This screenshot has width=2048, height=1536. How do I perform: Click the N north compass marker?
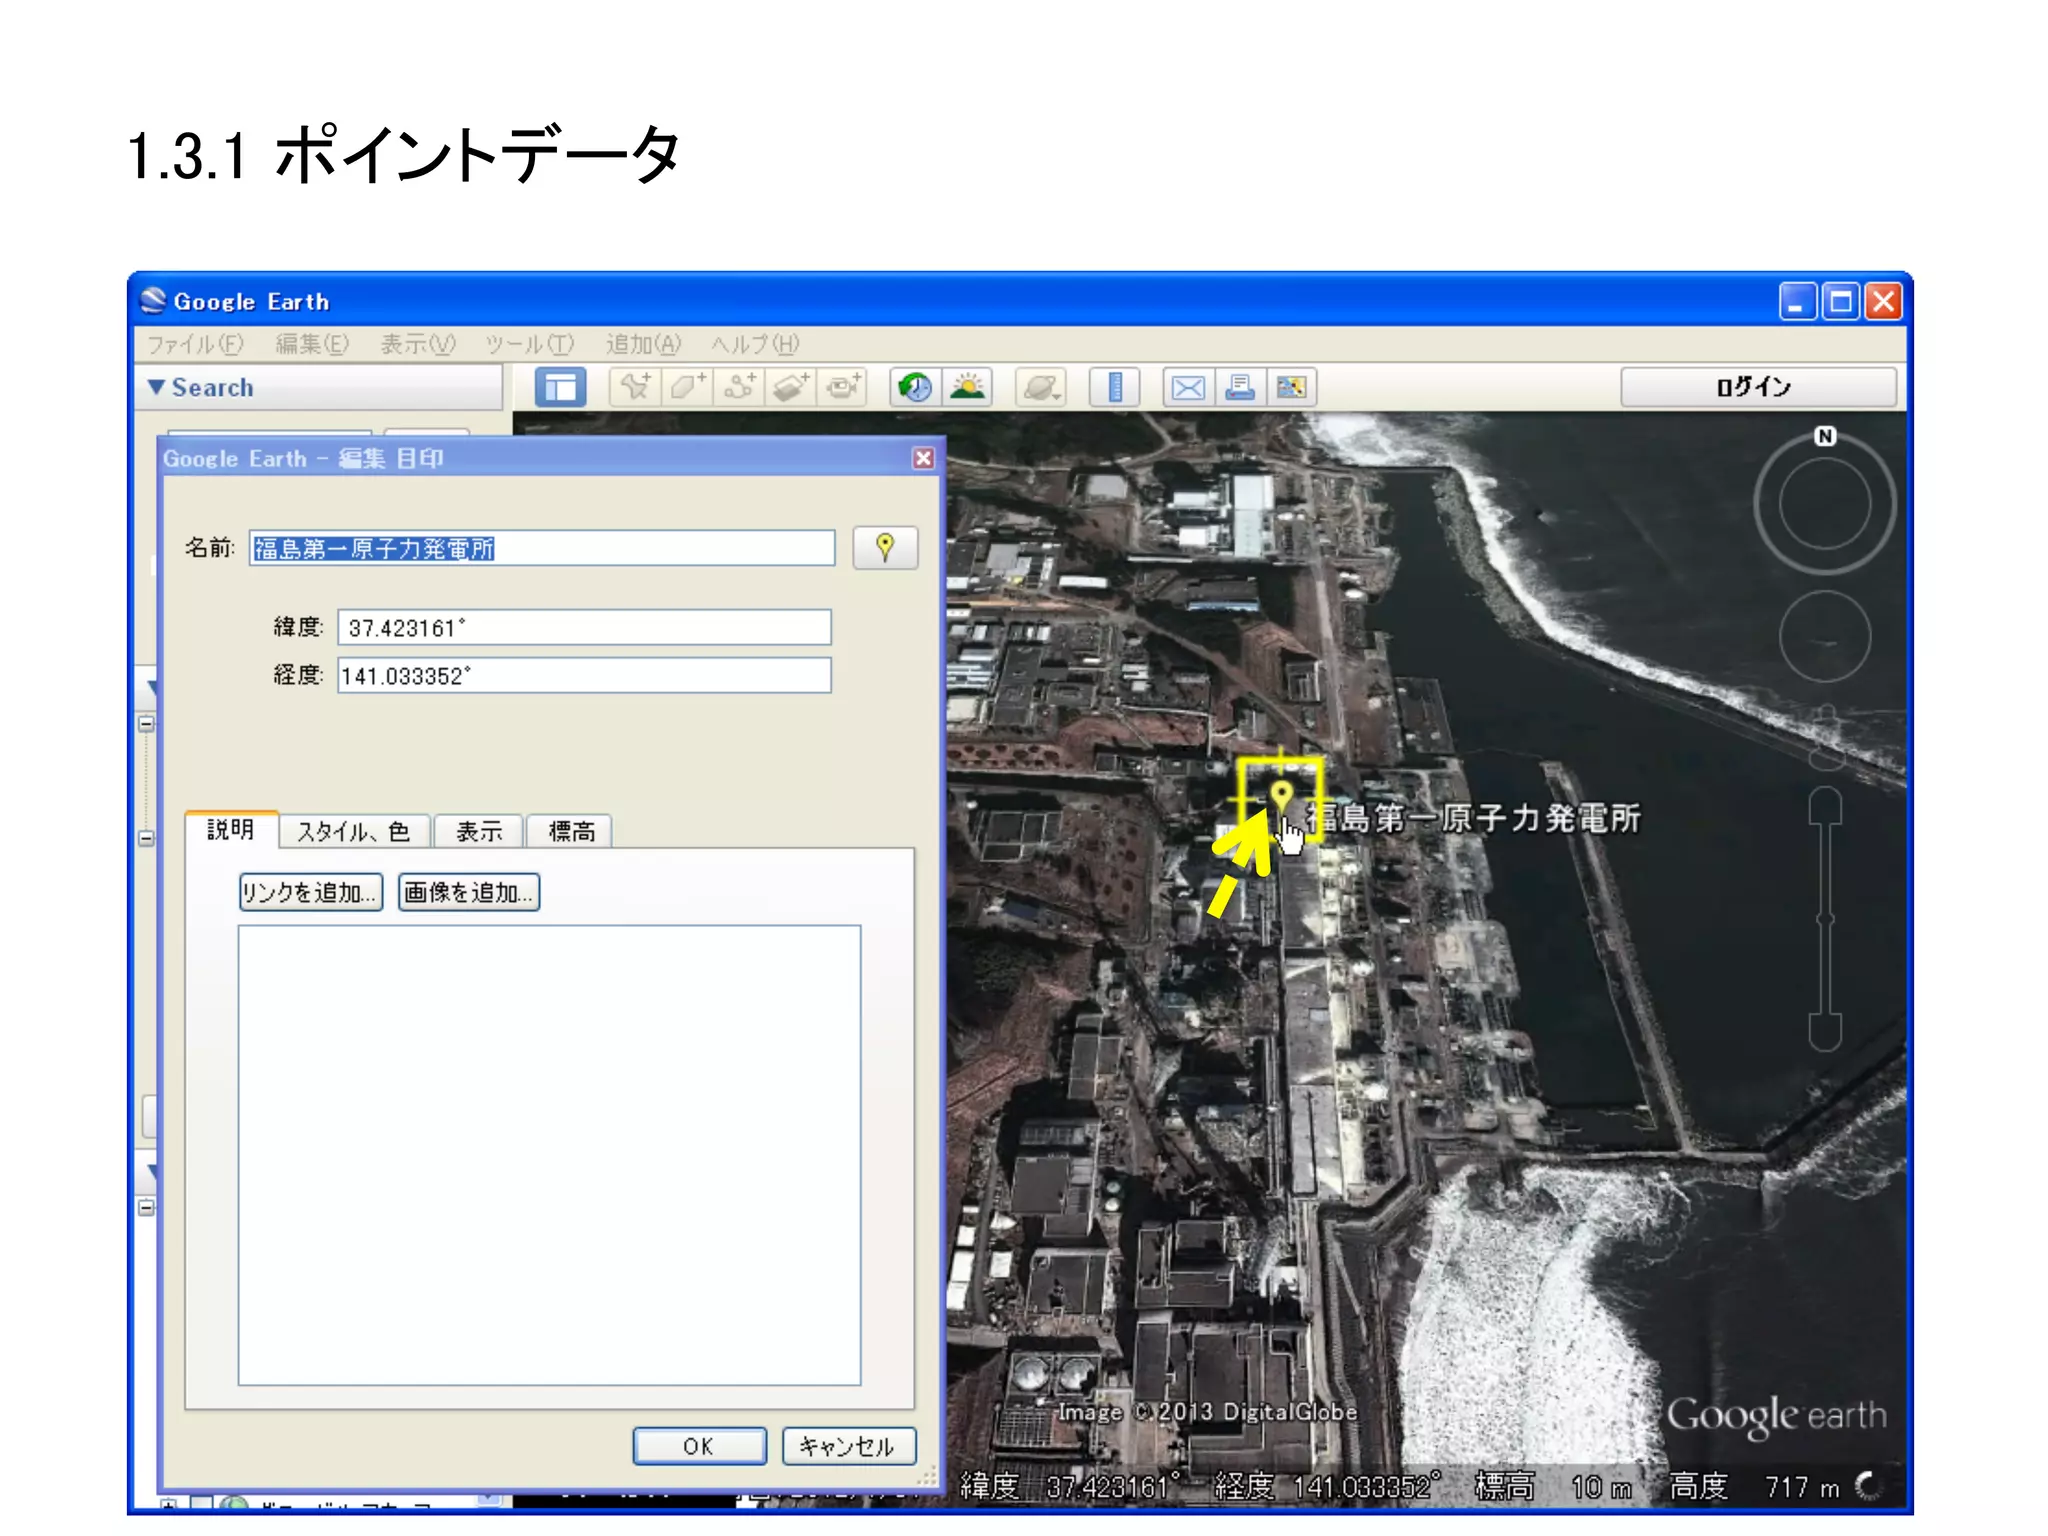tap(1825, 436)
